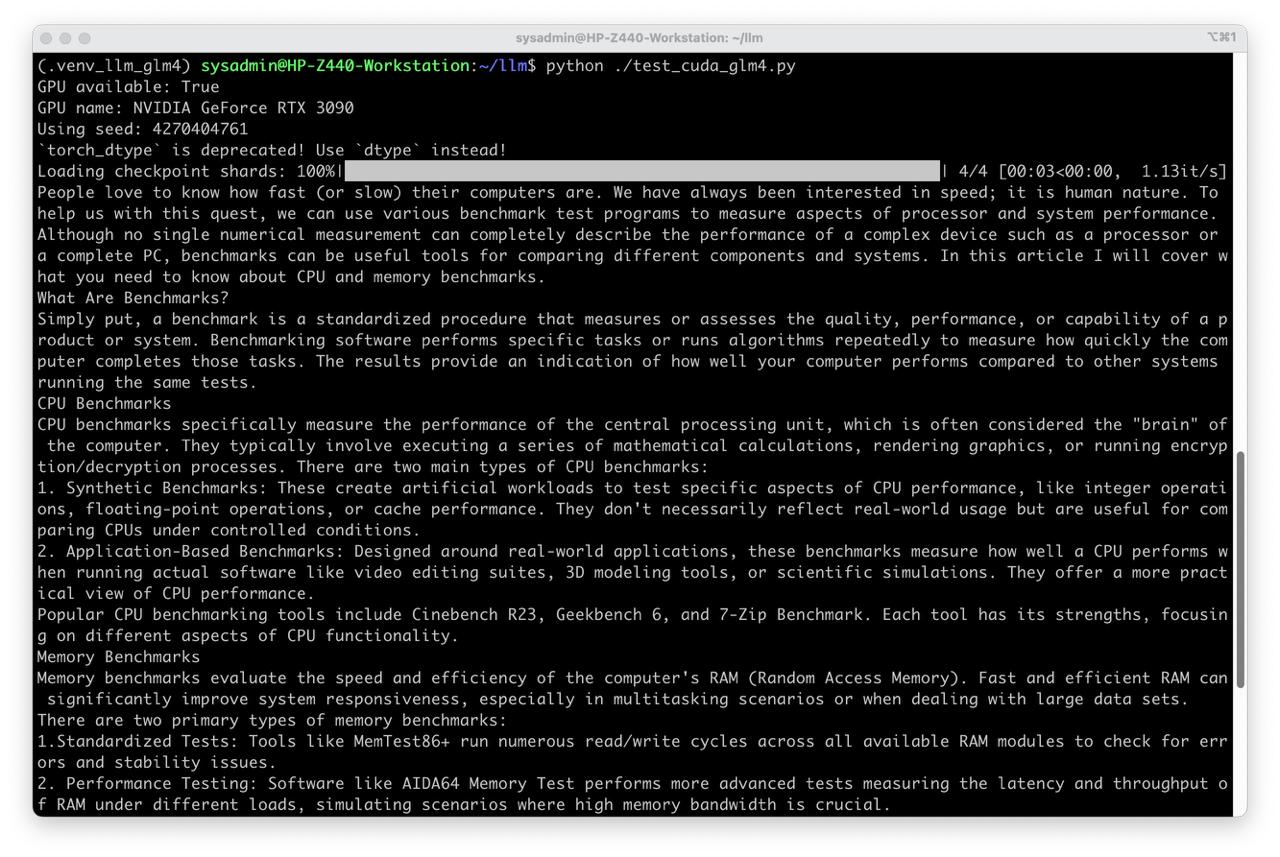The width and height of the screenshot is (1280, 857).
Task: Click the 'CPU Benchmarks' heading line
Action: tap(104, 404)
